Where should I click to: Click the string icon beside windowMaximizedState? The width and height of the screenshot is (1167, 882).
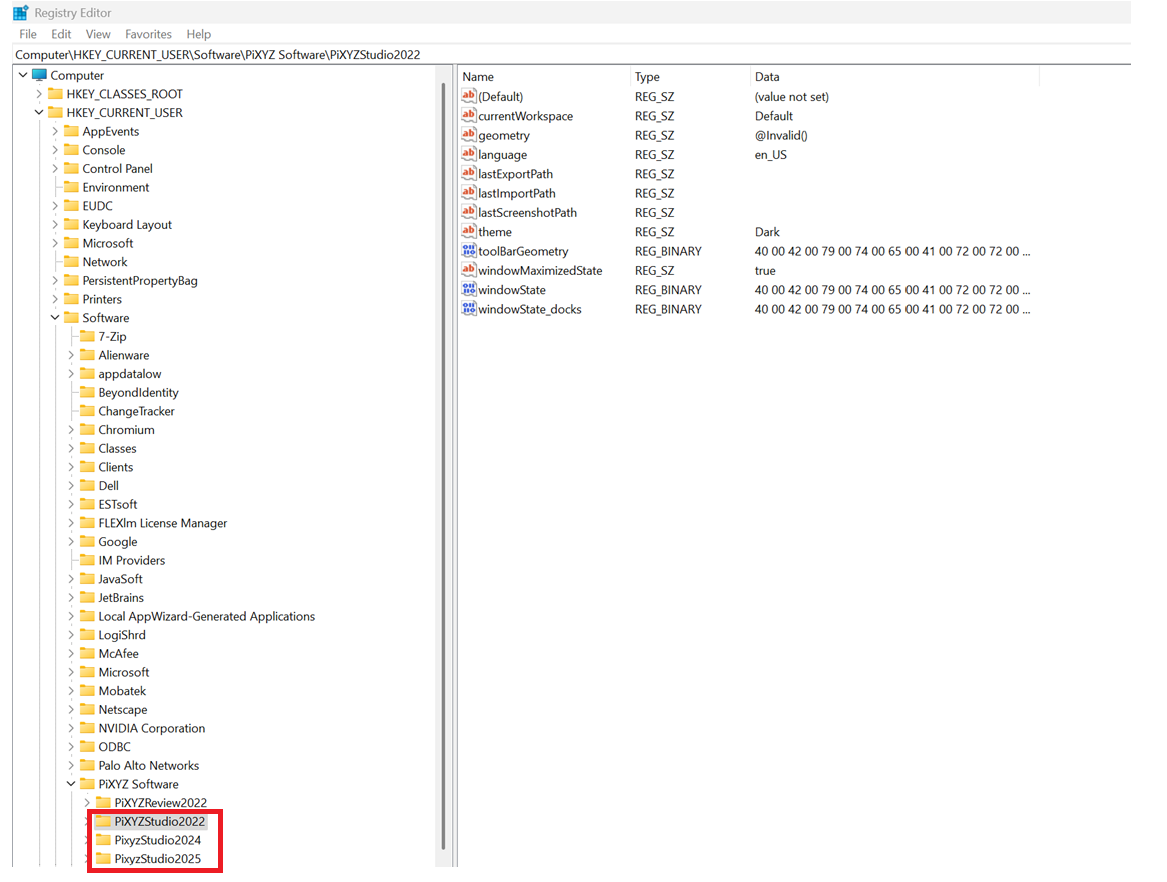click(x=468, y=270)
